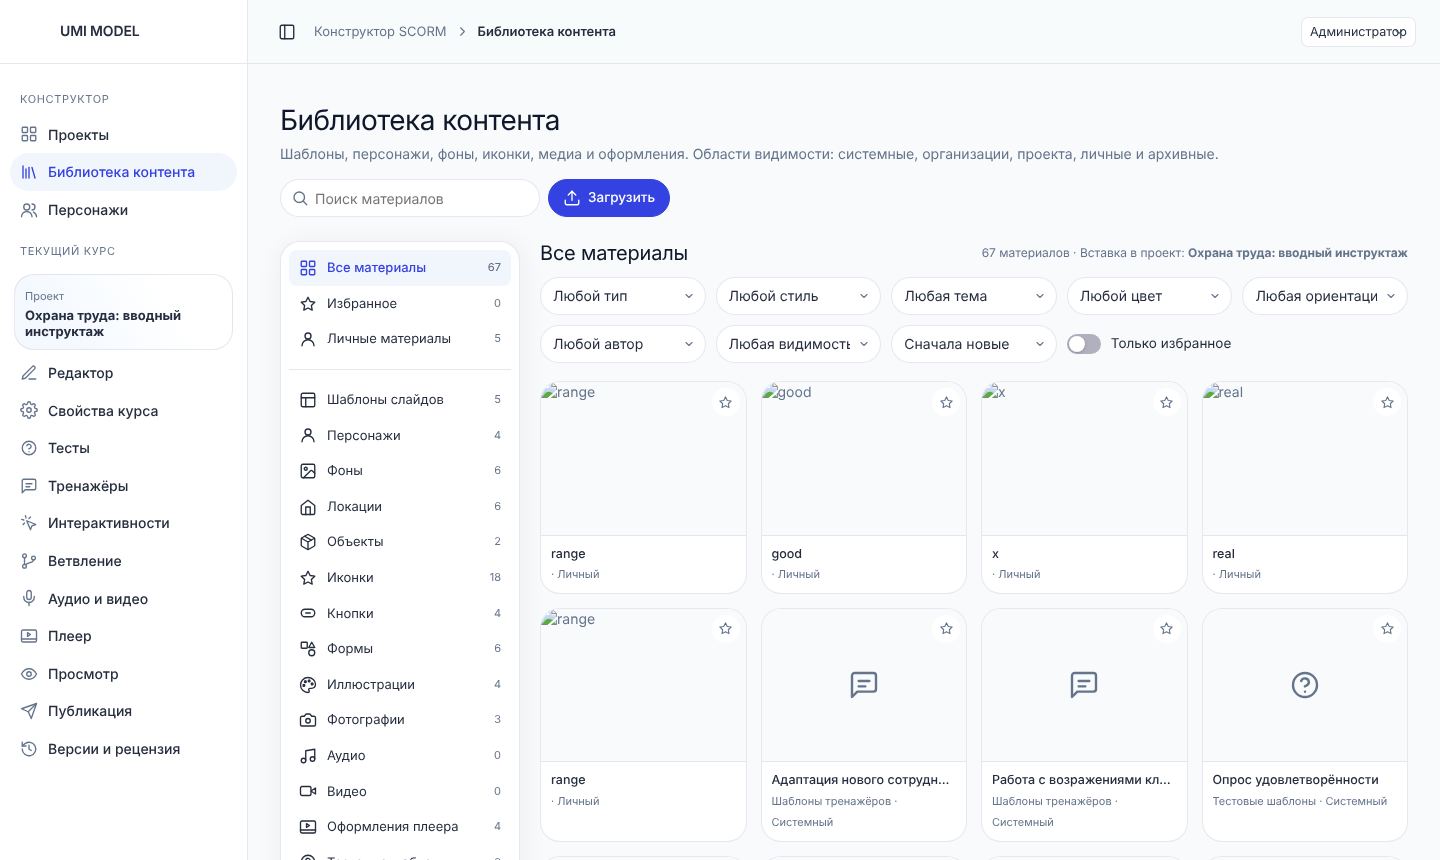Image resolution: width=1440 pixels, height=860 pixels.
Task: Star the x card as favorite
Action: 1166,403
